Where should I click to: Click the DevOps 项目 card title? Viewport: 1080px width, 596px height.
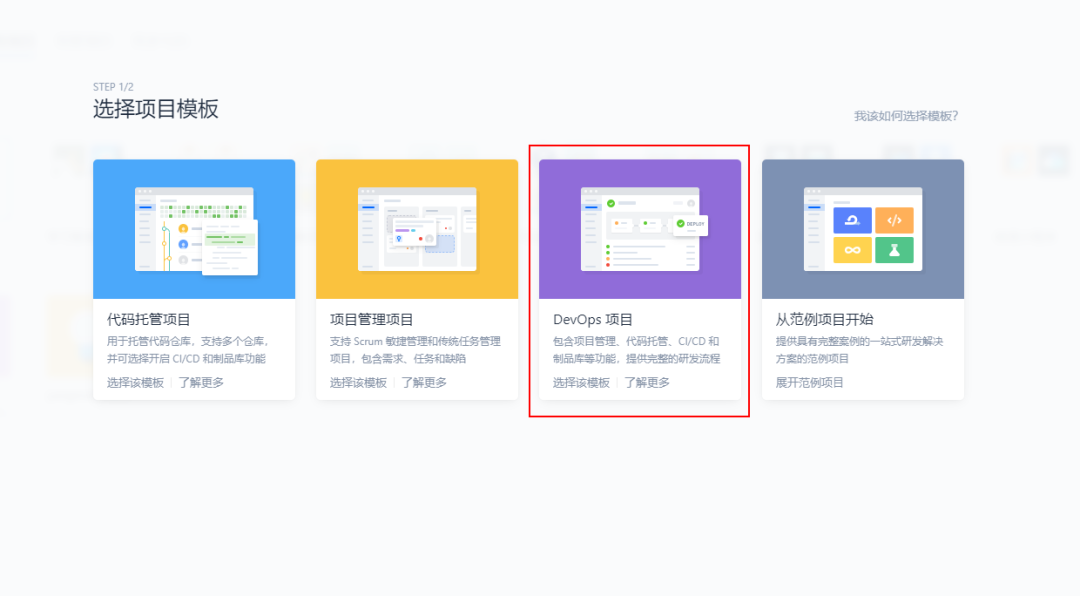pyautogui.click(x=592, y=320)
